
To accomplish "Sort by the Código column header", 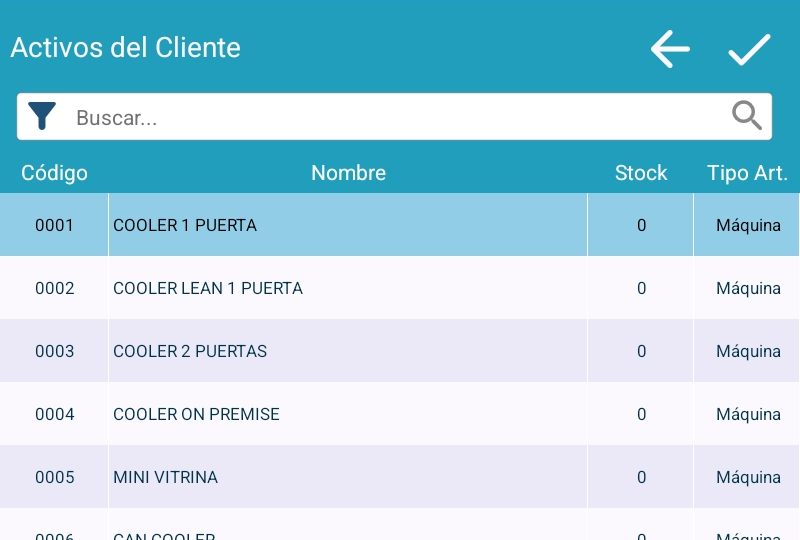I will [x=54, y=173].
